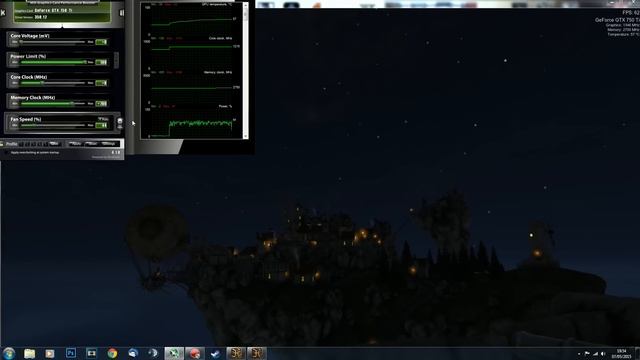Open Windows Media Player from taskbar

tap(50, 353)
